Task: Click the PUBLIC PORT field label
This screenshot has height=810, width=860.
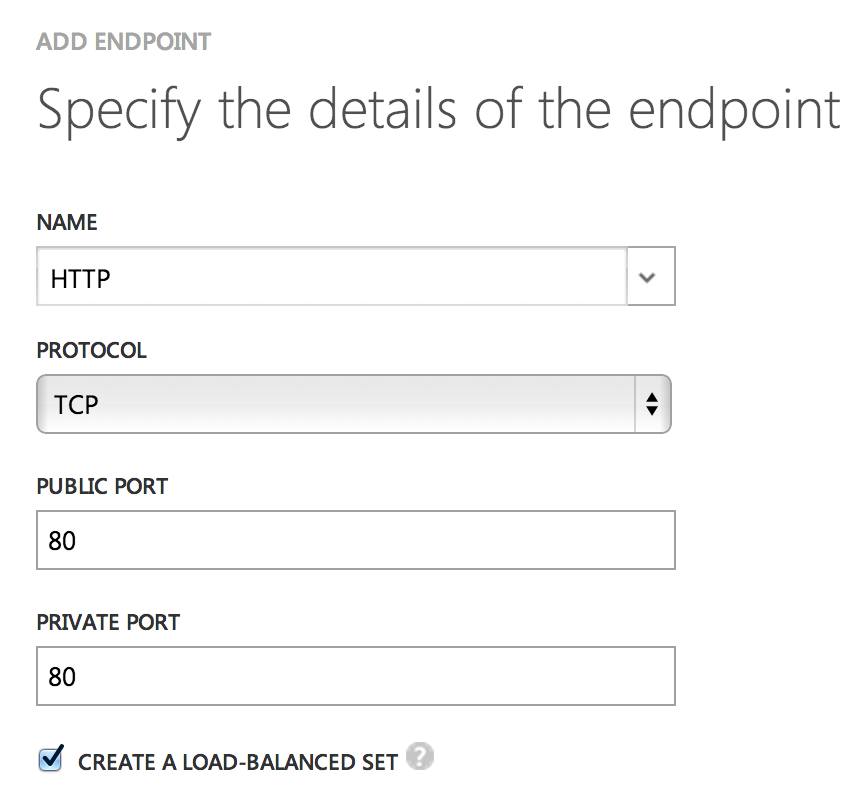Action: pyautogui.click(x=102, y=487)
